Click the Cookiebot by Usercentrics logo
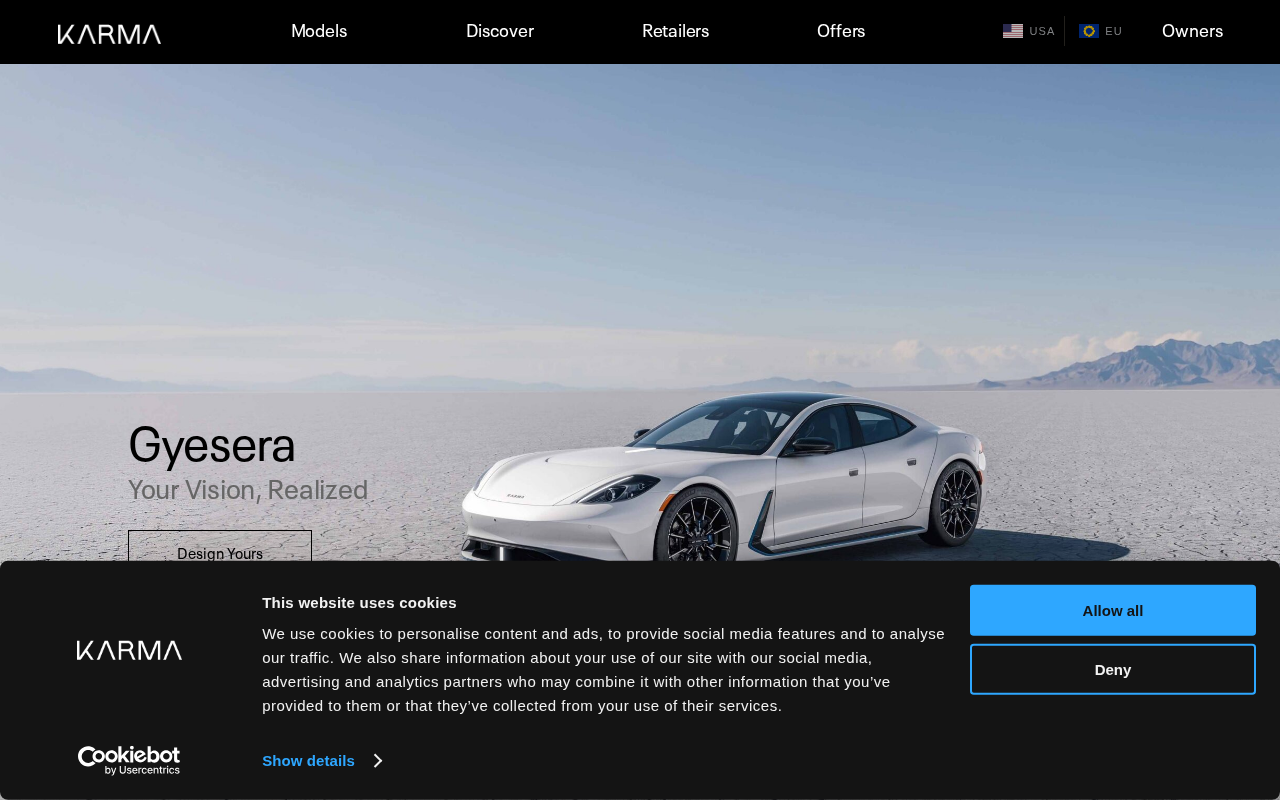The width and height of the screenshot is (1280, 800). pyautogui.click(x=129, y=760)
